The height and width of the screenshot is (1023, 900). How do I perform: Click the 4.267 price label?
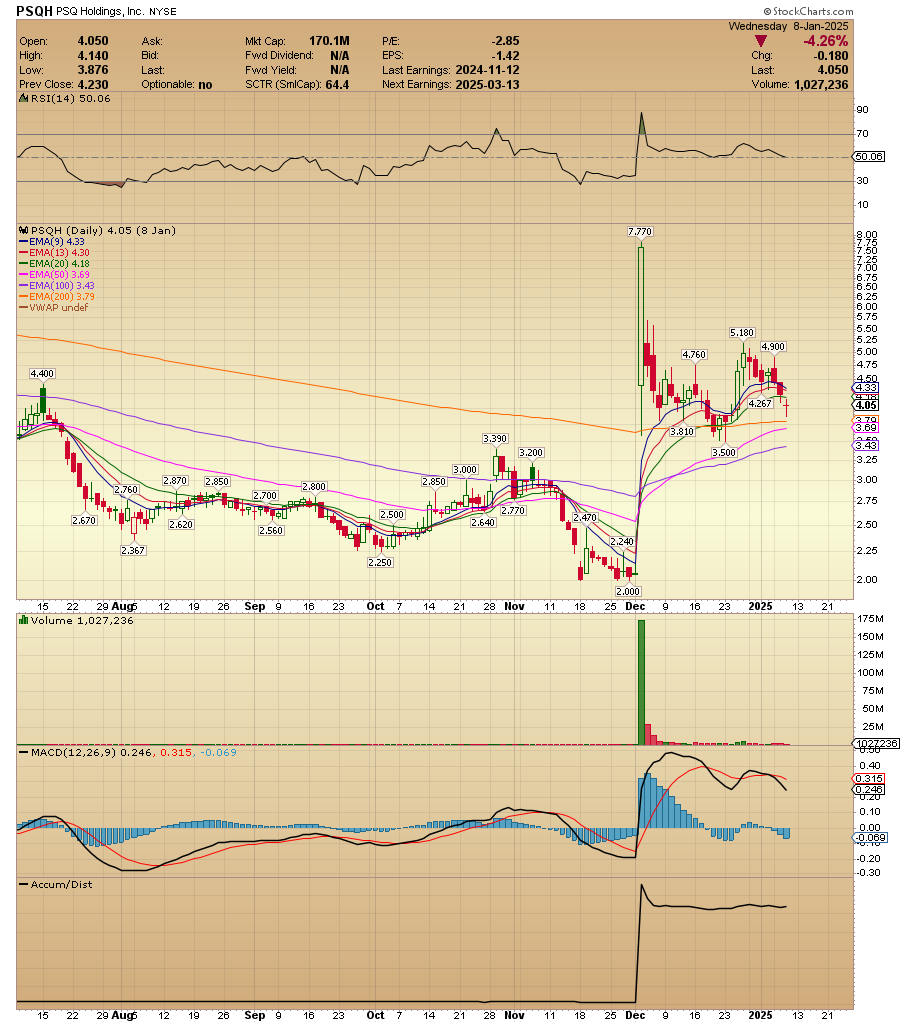click(760, 404)
